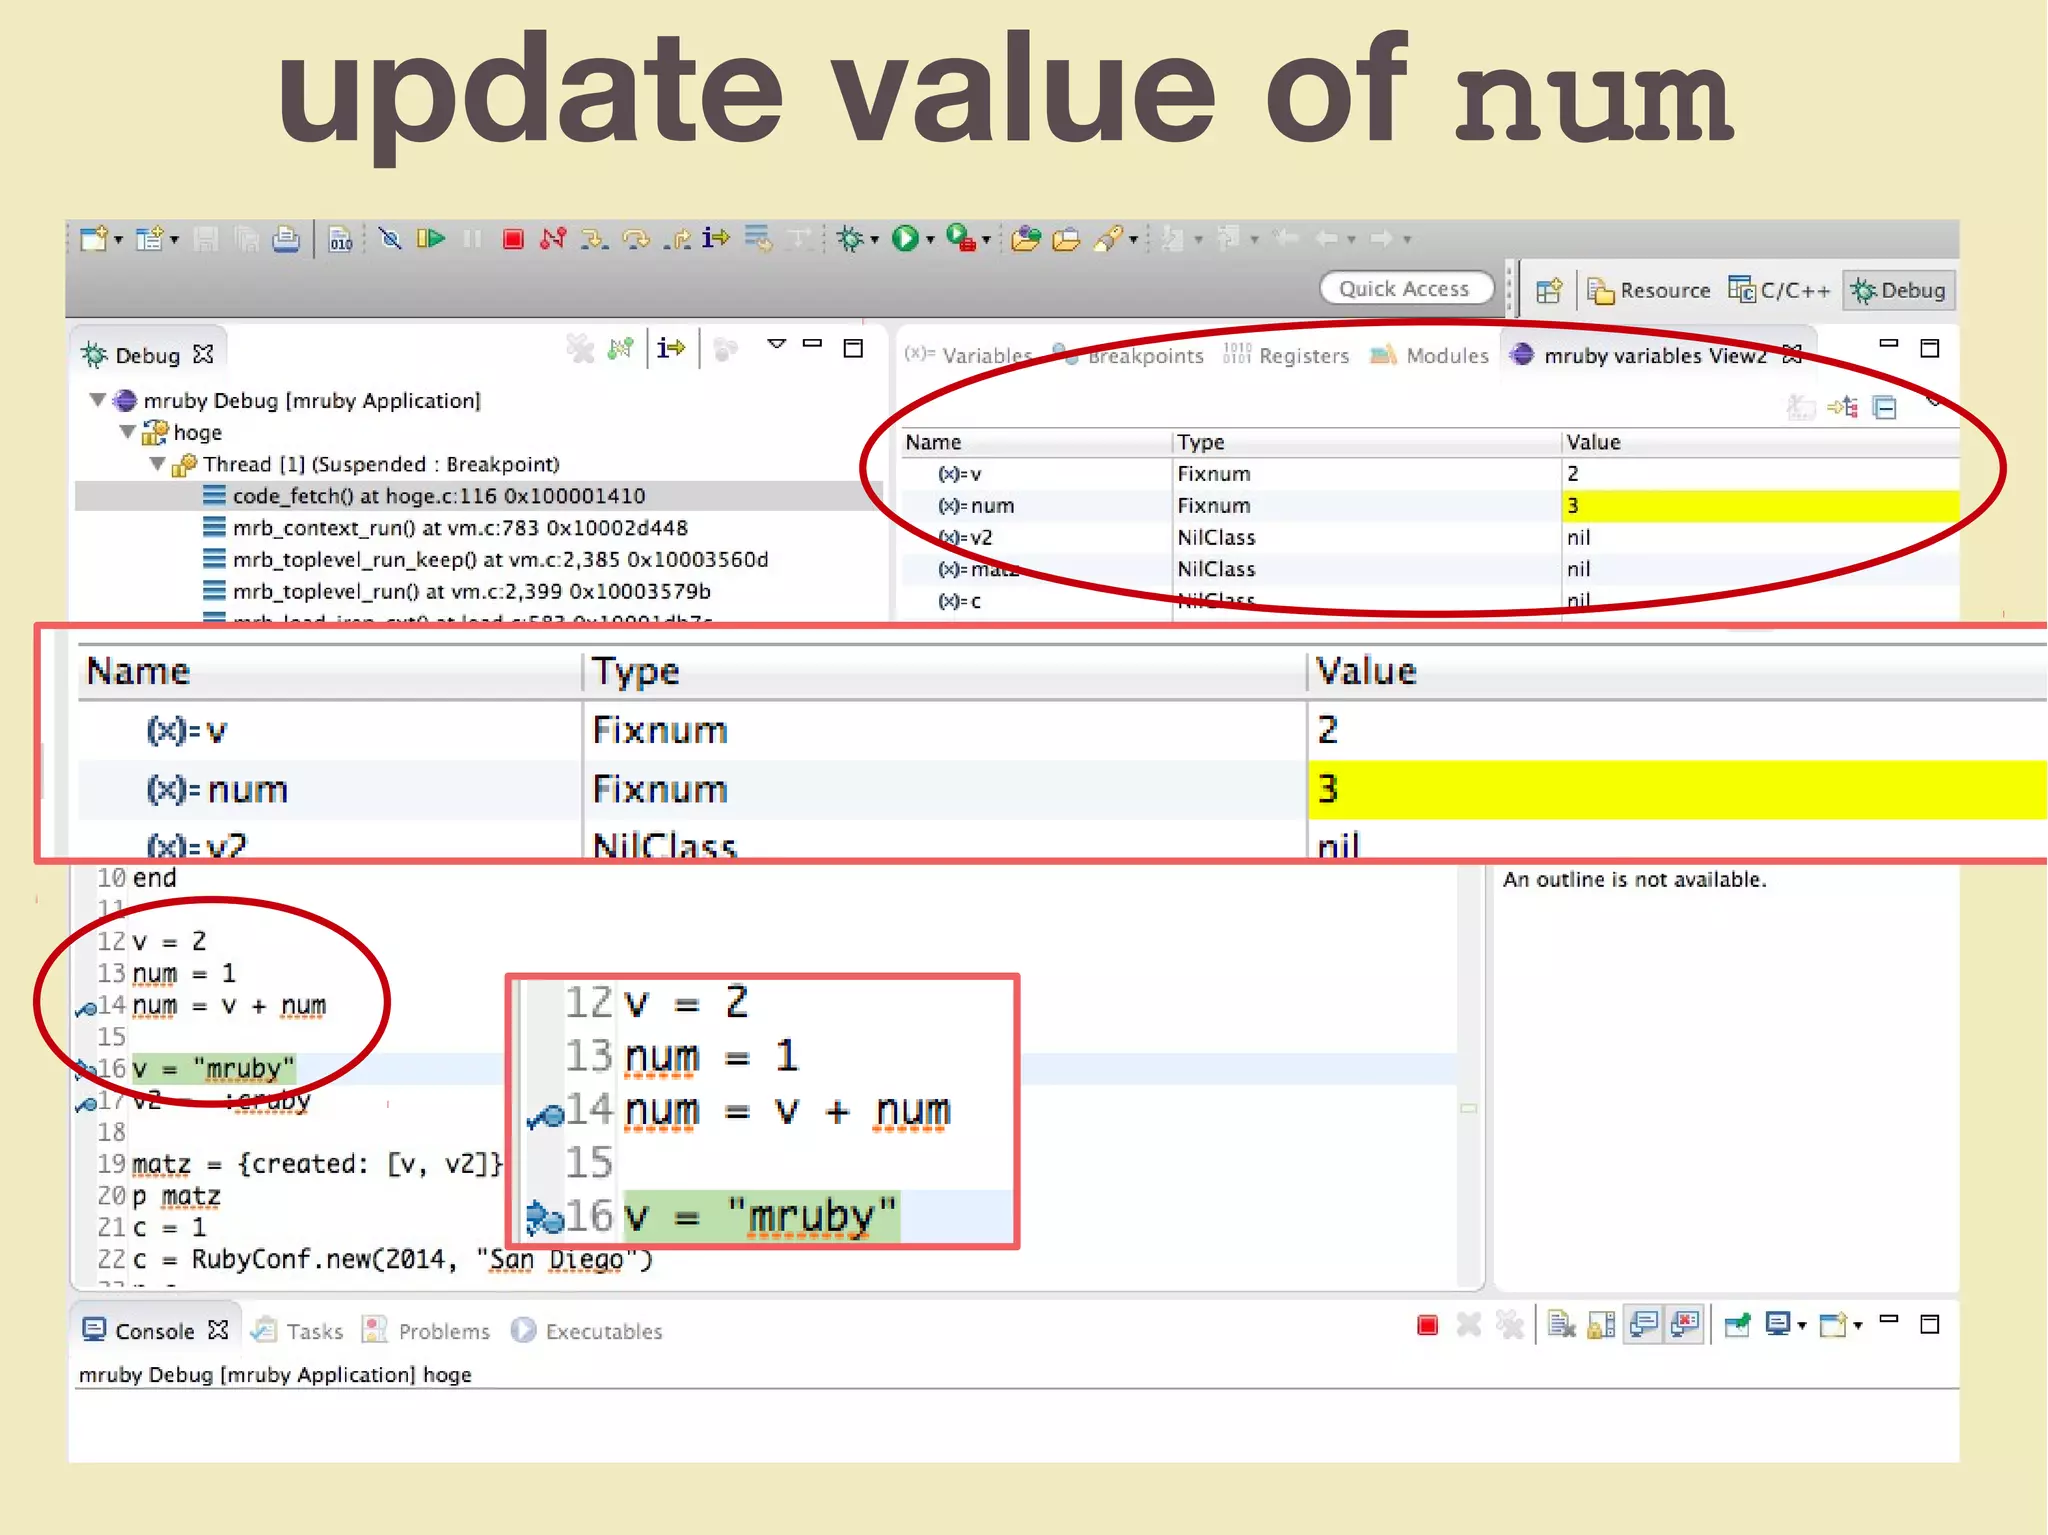This screenshot has height=1535, width=2048.
Task: Select the Debug view tab
Action: tap(147, 355)
